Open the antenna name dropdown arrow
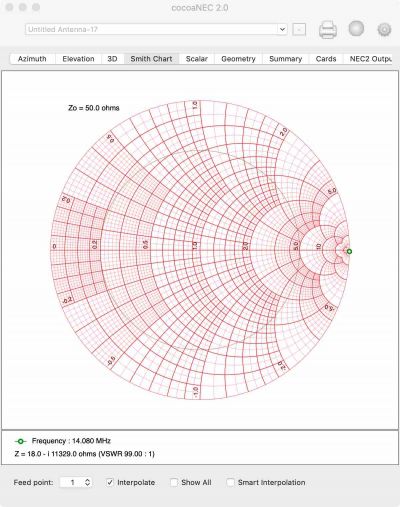This screenshot has width=400, height=507. (282, 29)
